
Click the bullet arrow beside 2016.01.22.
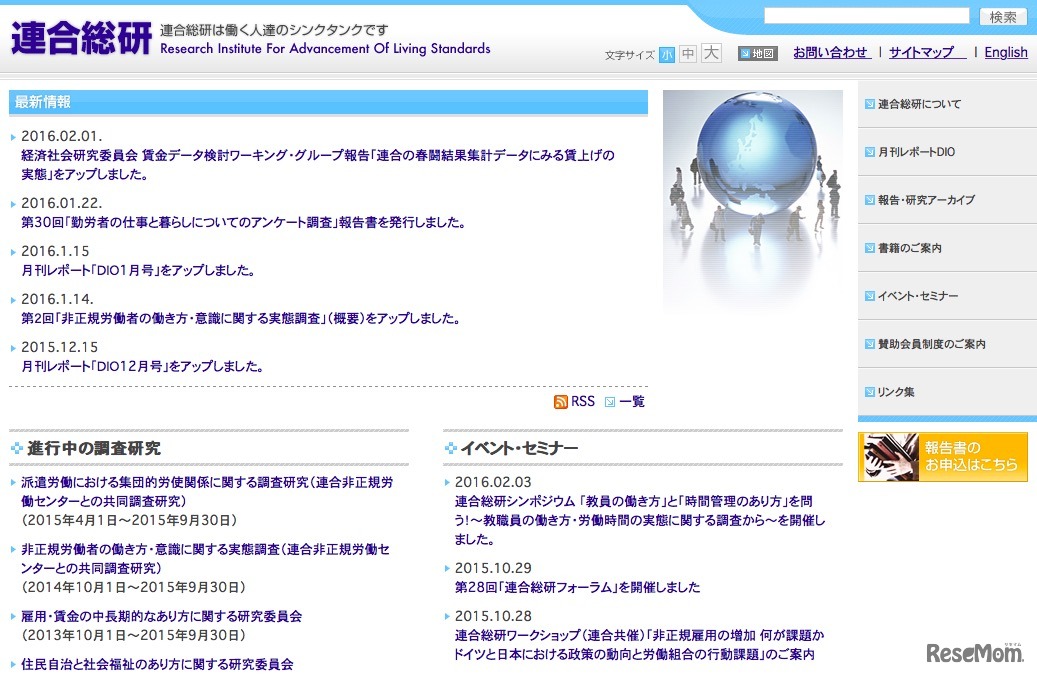pos(13,204)
